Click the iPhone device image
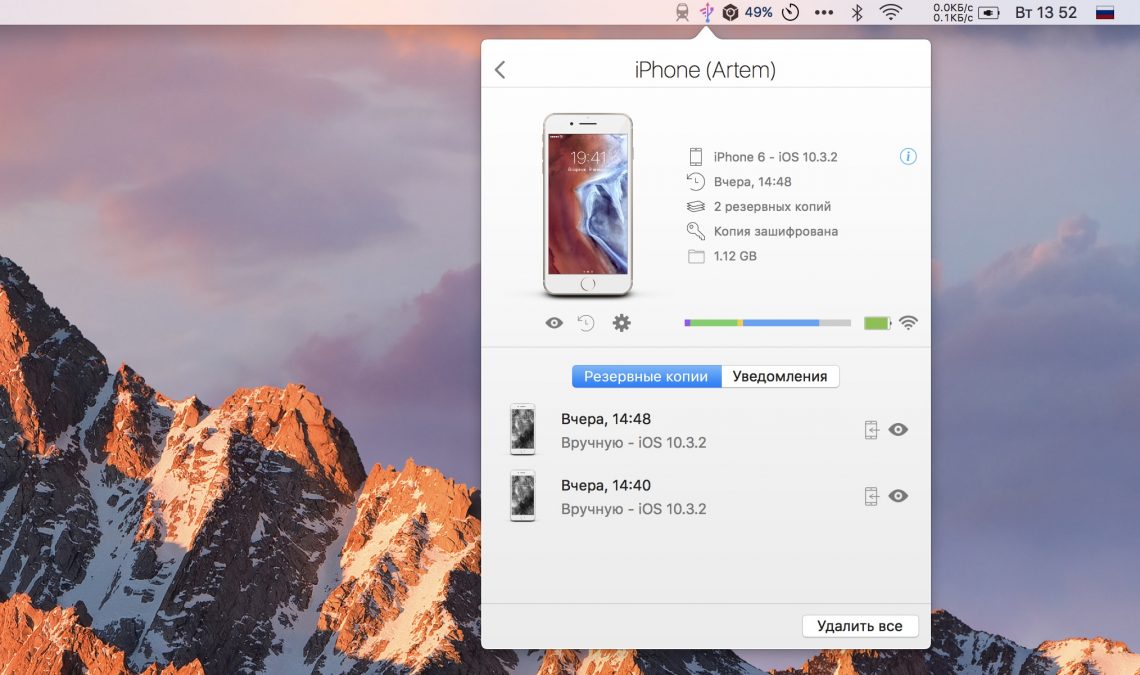Screen dimensions: 1140x675 pos(587,205)
